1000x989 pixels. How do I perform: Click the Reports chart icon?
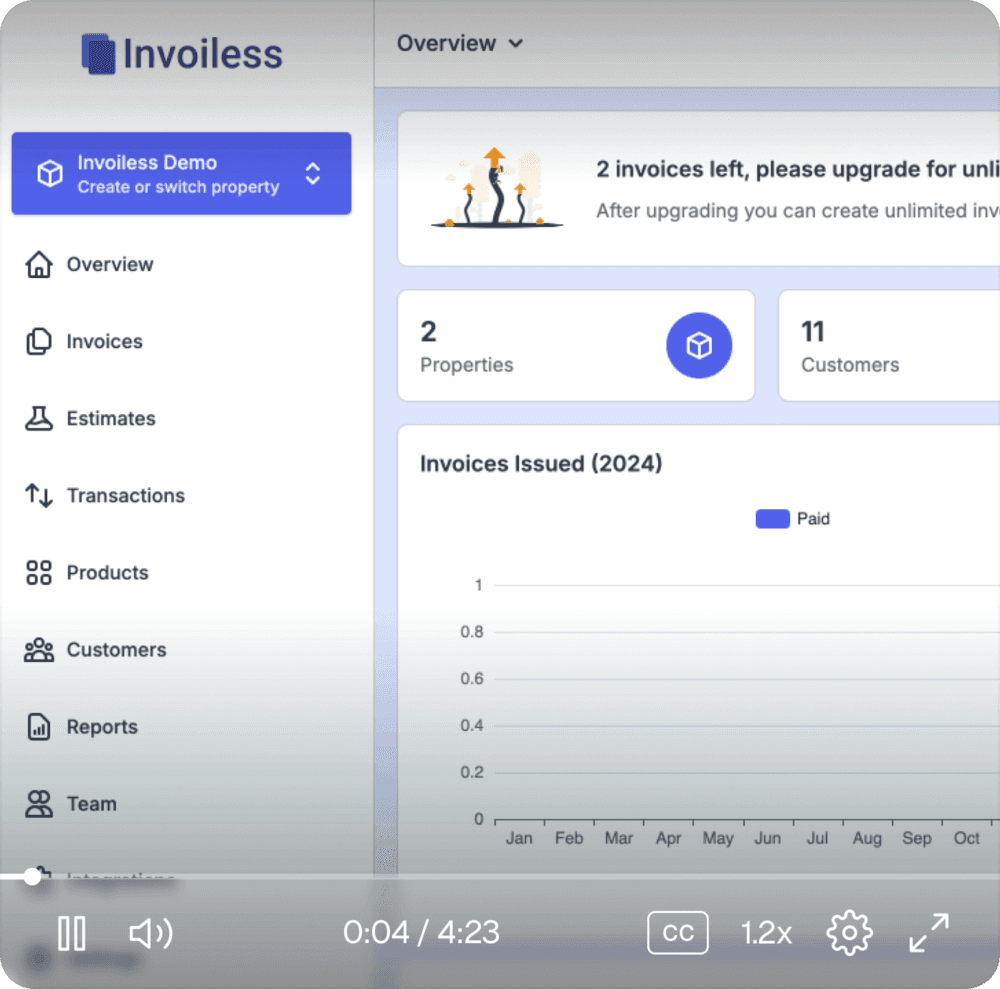point(39,727)
